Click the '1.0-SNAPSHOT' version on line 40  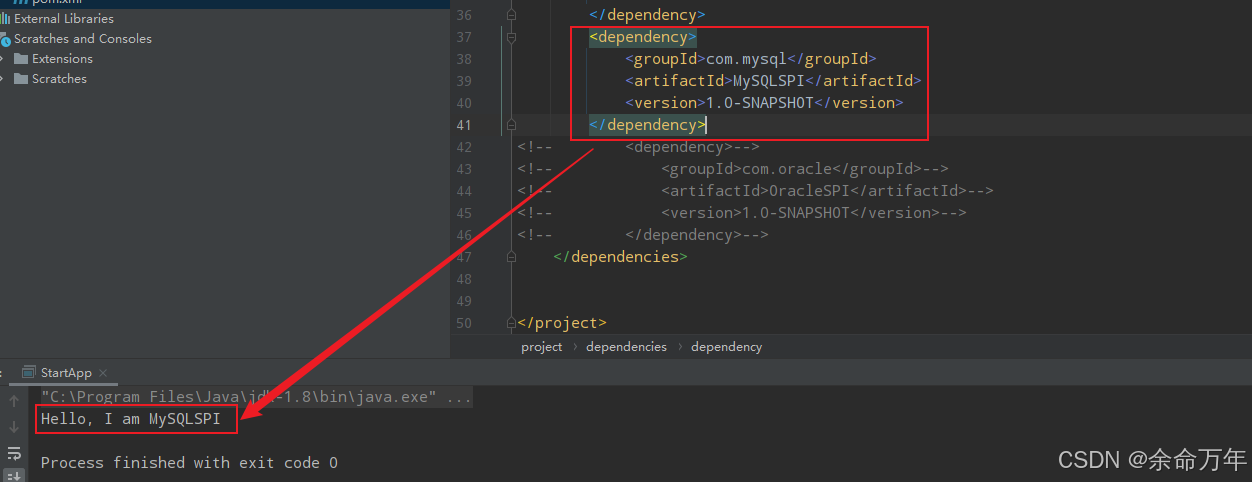[x=761, y=103]
